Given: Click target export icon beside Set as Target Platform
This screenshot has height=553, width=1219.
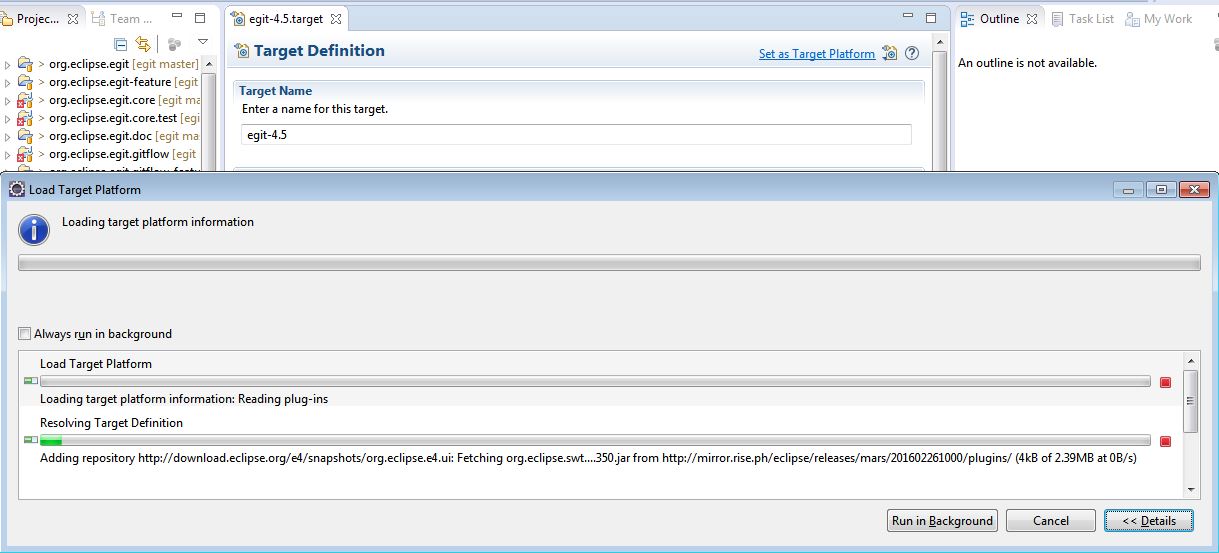Looking at the screenshot, I should (x=890, y=54).
